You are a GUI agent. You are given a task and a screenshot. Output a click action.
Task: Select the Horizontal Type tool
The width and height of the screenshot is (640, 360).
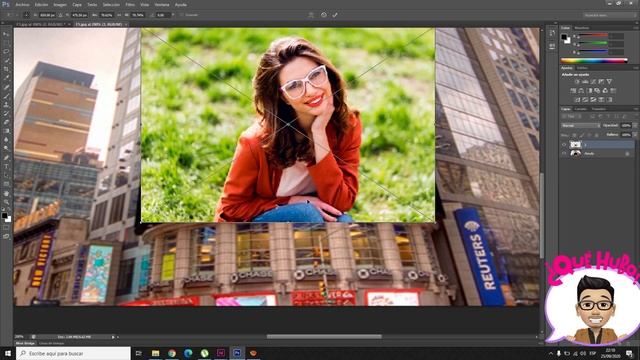coord(6,167)
